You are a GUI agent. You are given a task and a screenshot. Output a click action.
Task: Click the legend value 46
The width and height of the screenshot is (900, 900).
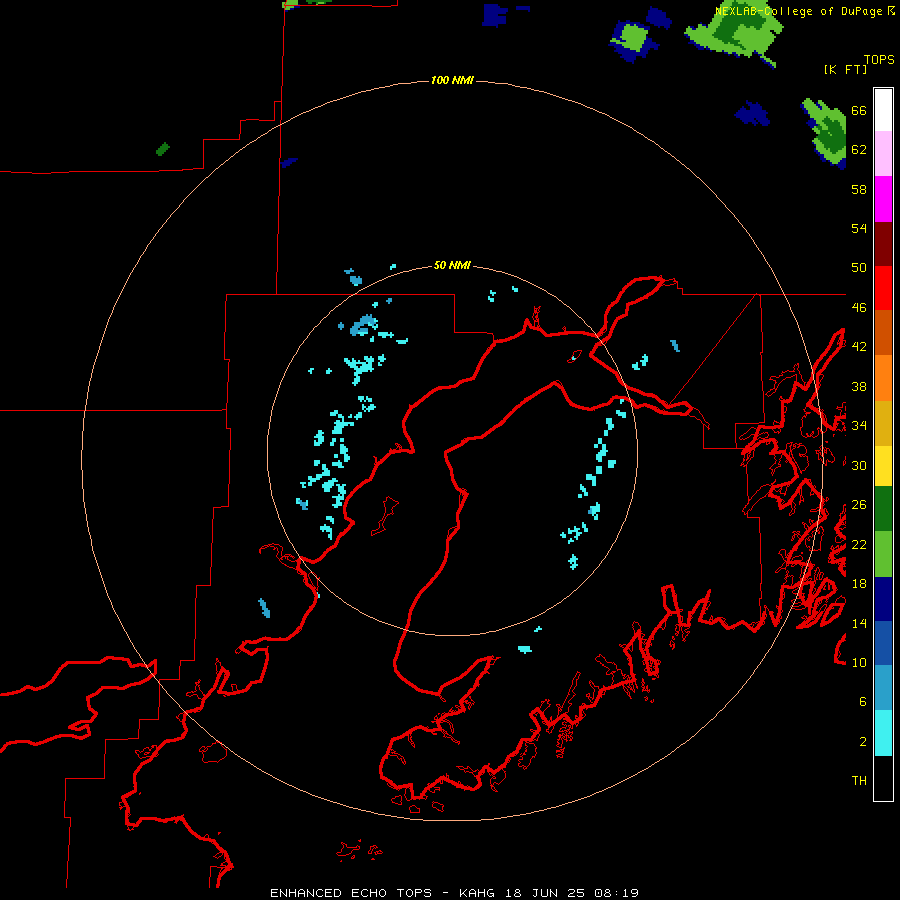pyautogui.click(x=859, y=308)
